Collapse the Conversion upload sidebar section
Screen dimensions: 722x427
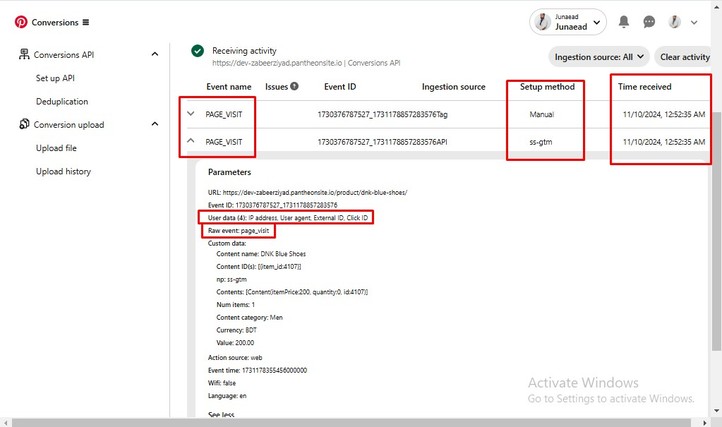155,124
